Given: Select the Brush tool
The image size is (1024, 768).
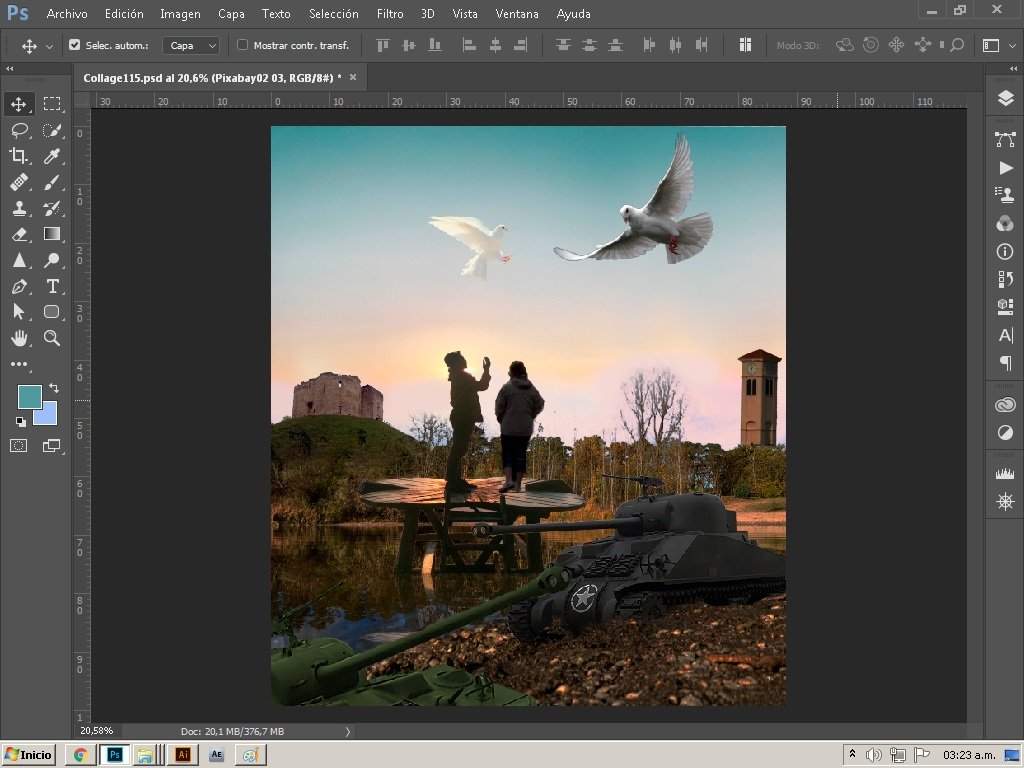Looking at the screenshot, I should pyautogui.click(x=52, y=182).
